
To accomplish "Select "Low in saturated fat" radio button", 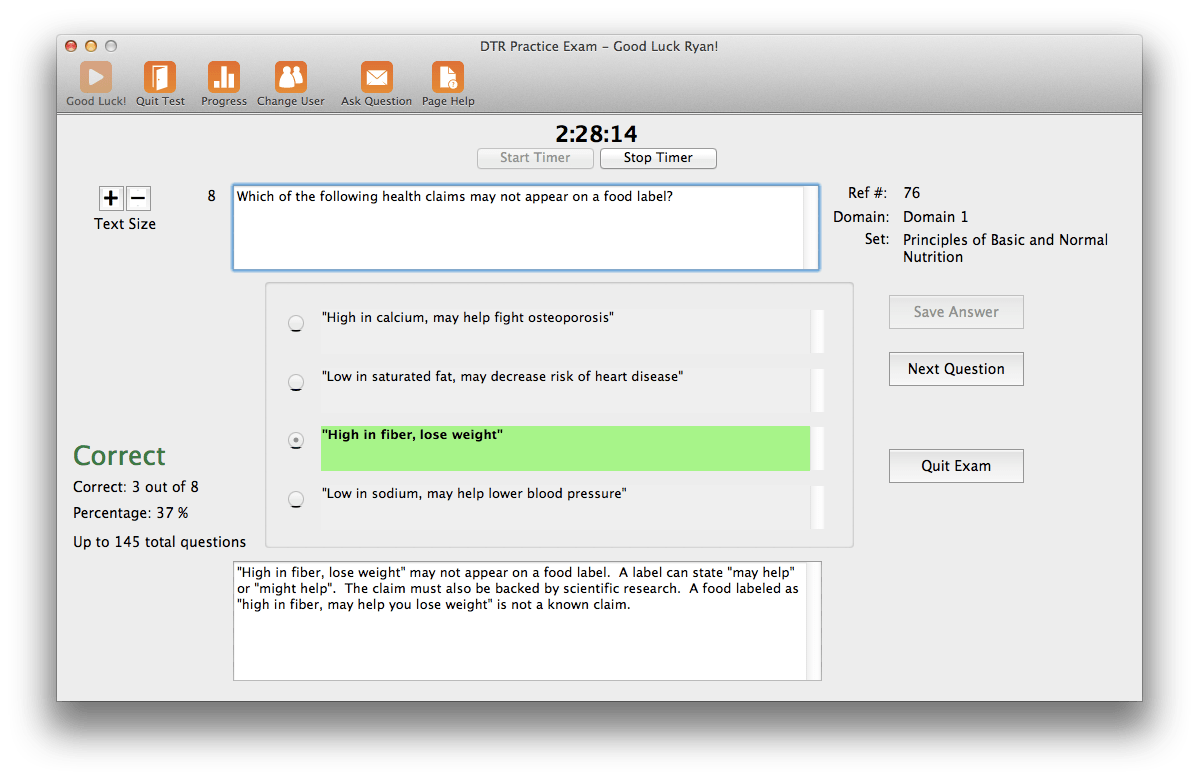I will pyautogui.click(x=296, y=382).
